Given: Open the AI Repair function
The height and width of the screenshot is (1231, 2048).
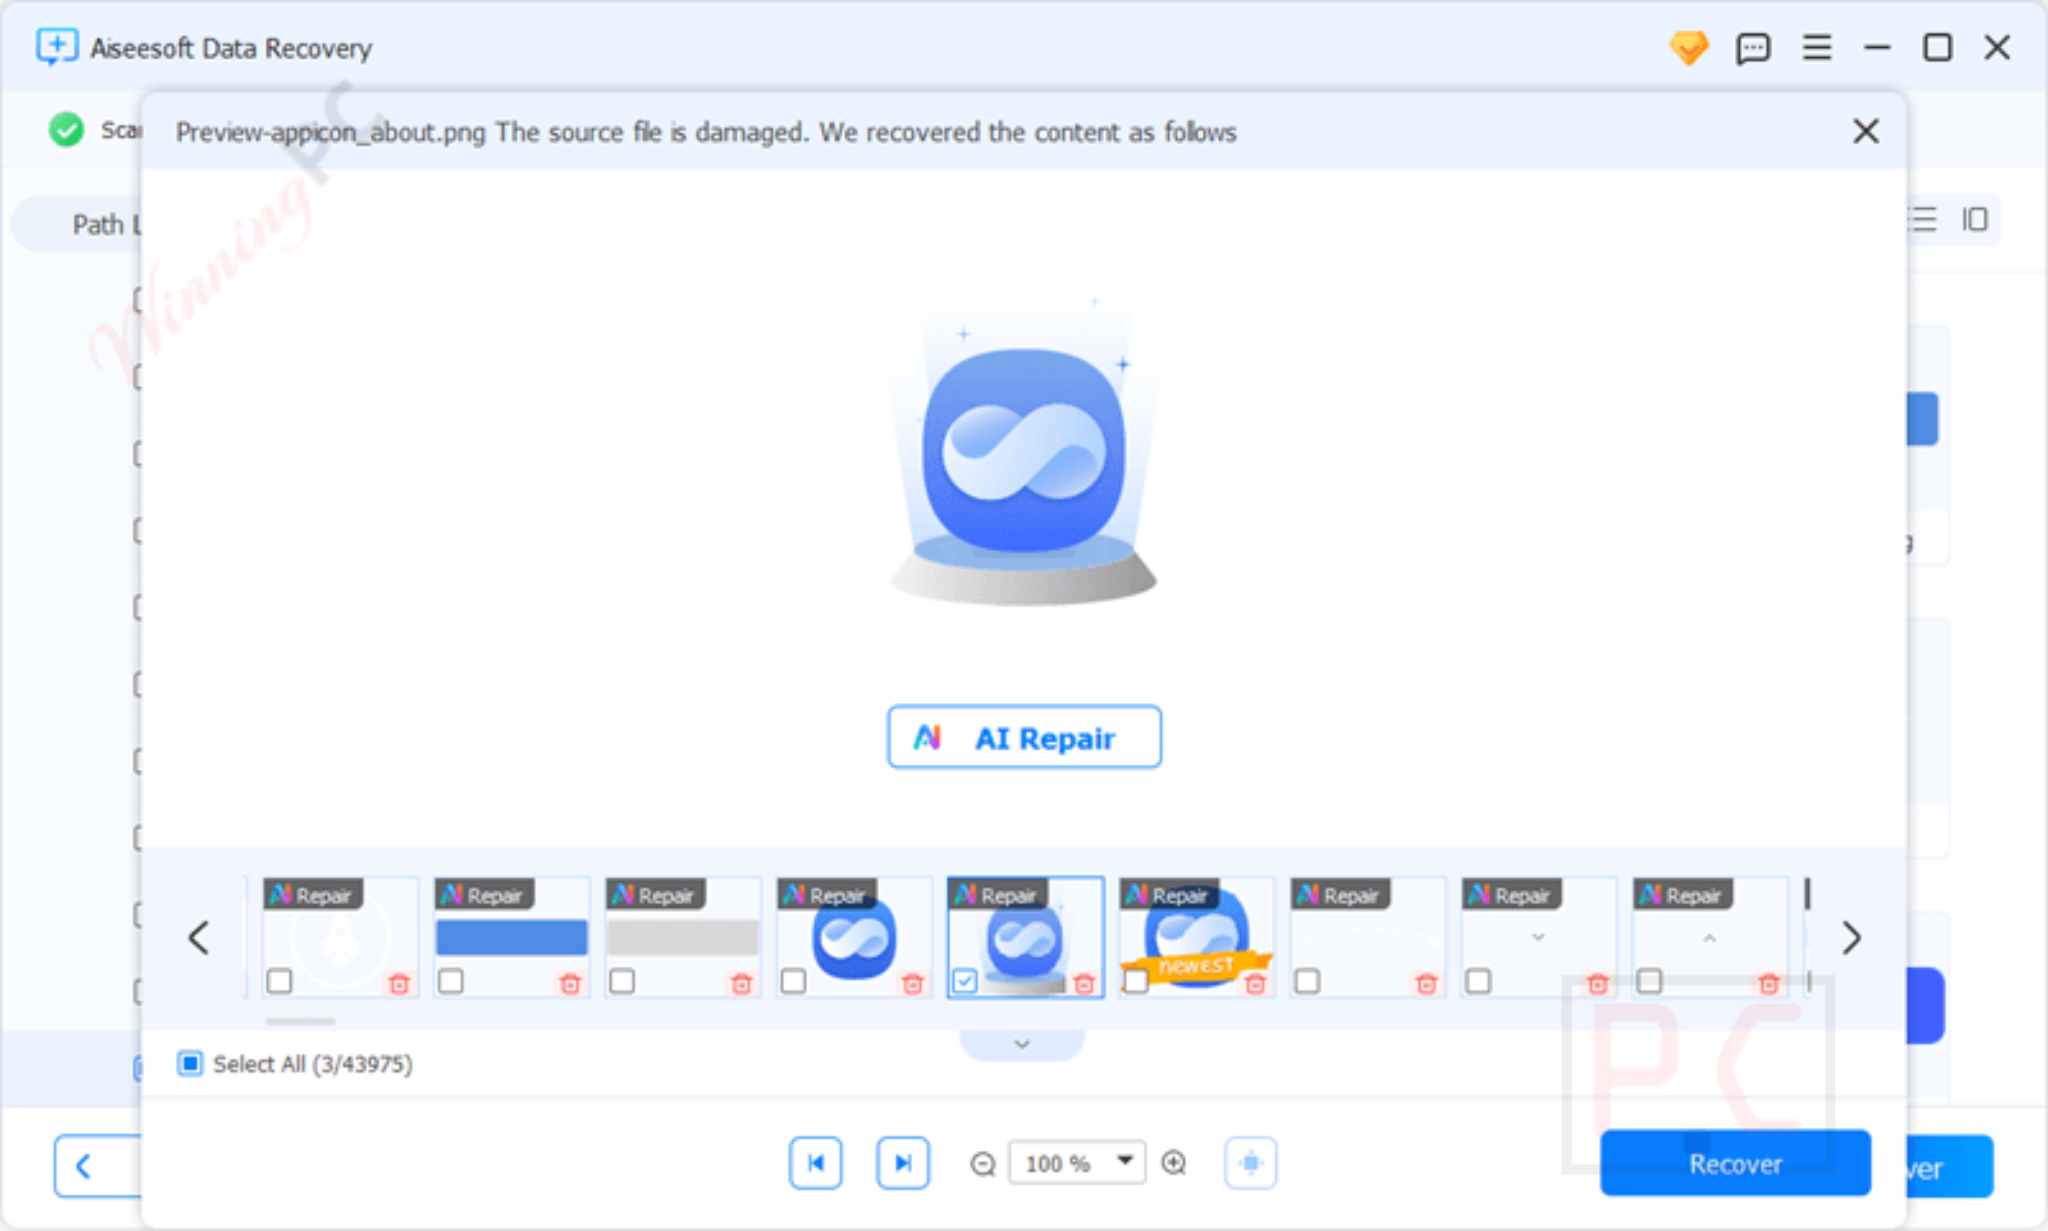Looking at the screenshot, I should 1023,737.
